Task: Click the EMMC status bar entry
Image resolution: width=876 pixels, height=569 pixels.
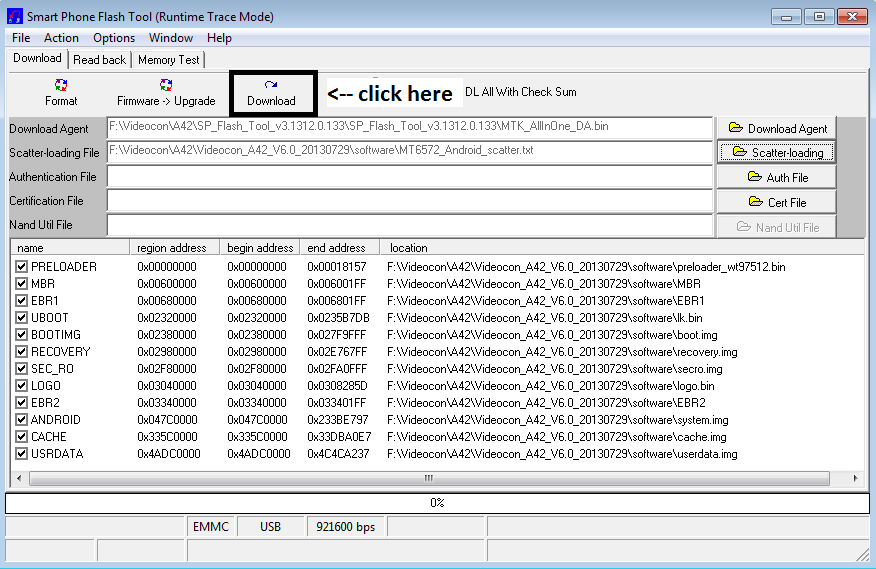Action: click(211, 527)
